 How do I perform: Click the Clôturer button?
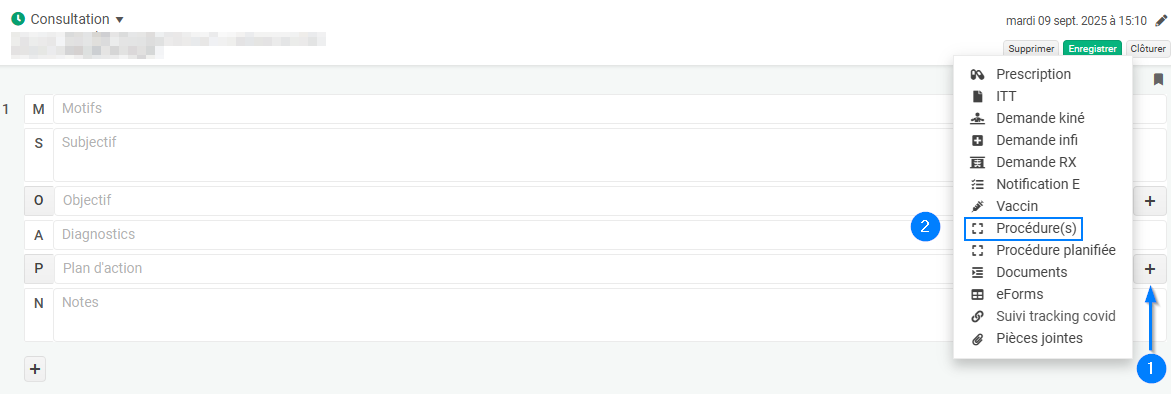[1147, 49]
